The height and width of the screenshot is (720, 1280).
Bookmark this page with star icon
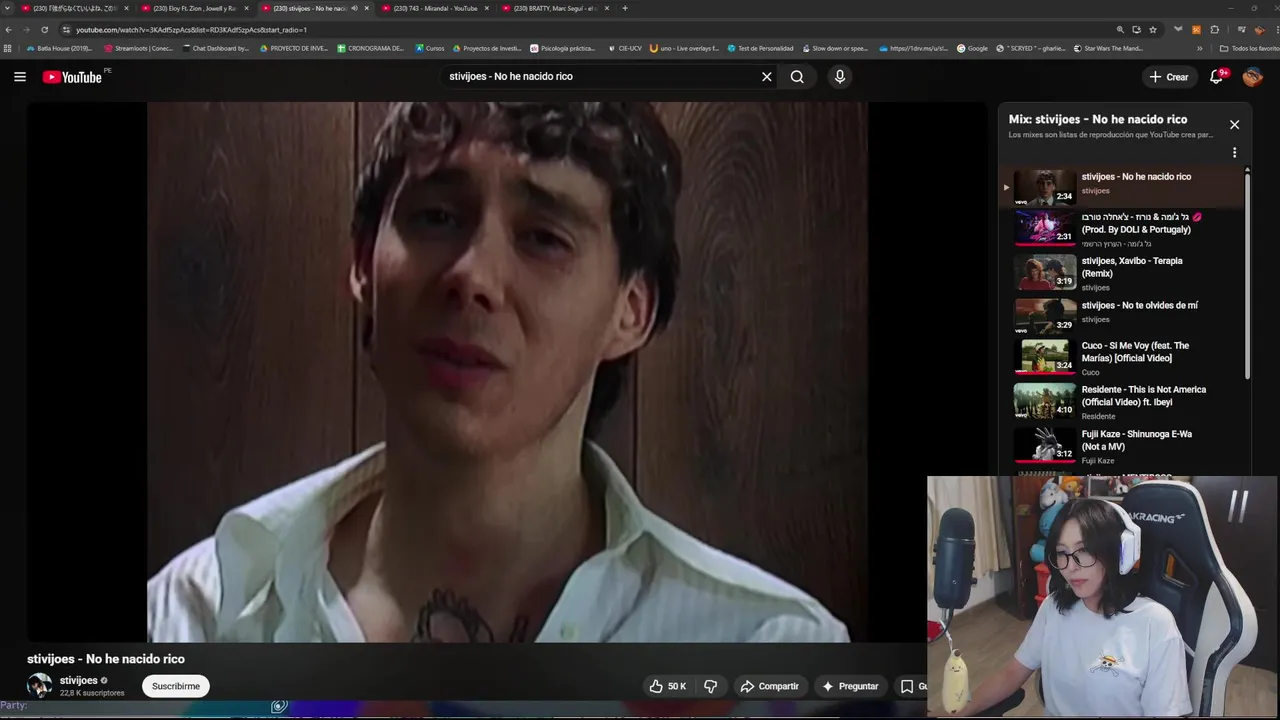click(1153, 30)
